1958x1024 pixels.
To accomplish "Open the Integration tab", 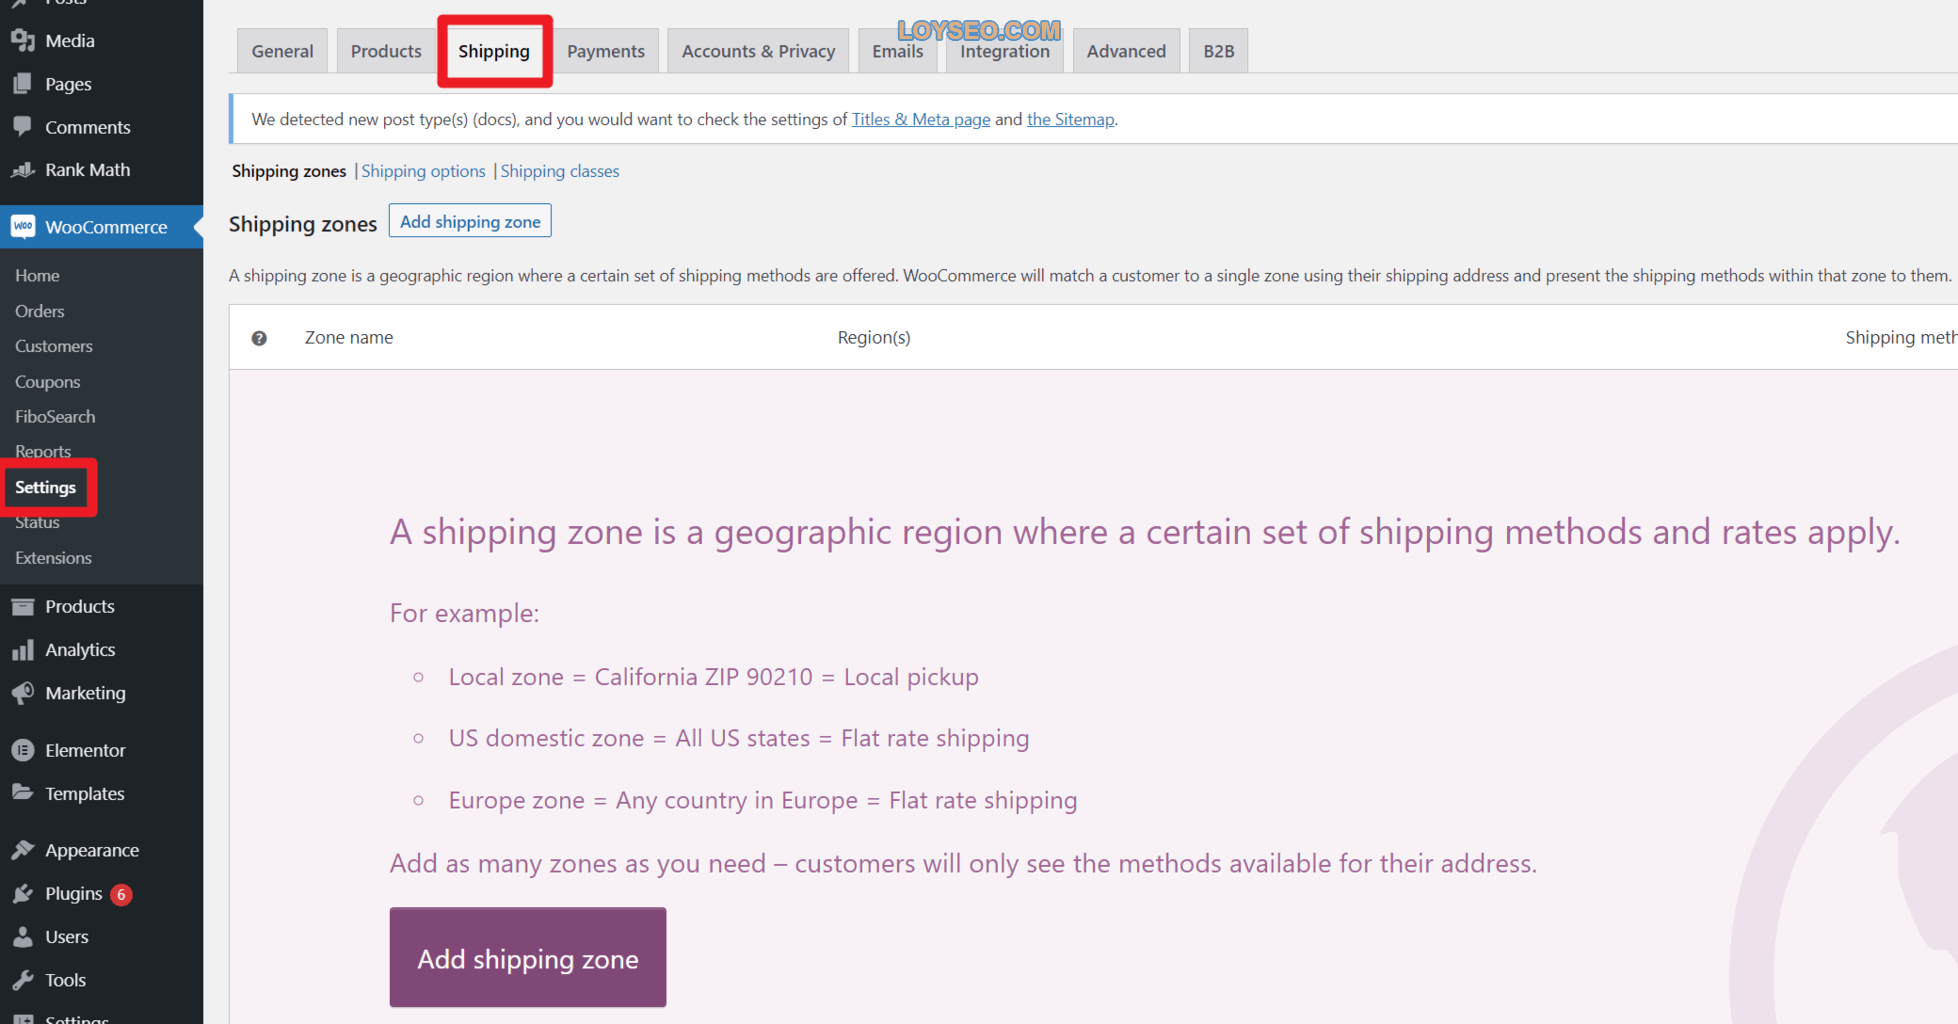I will click(1005, 51).
